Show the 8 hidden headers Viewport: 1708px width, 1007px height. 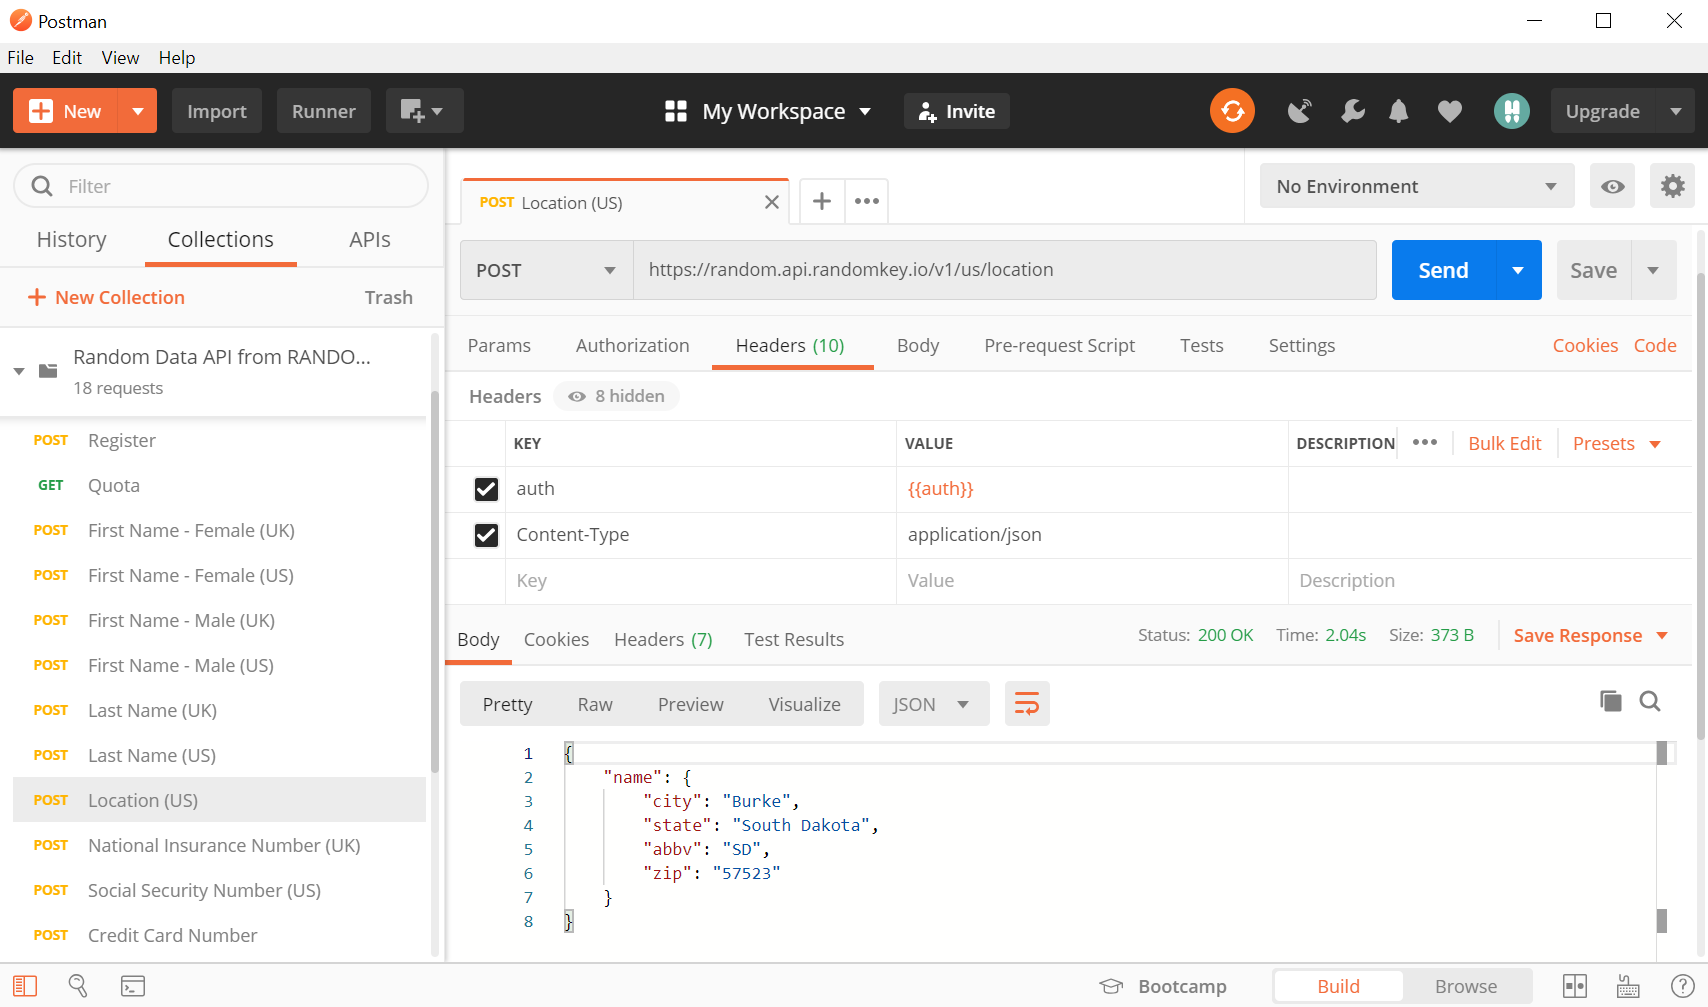pyautogui.click(x=616, y=396)
